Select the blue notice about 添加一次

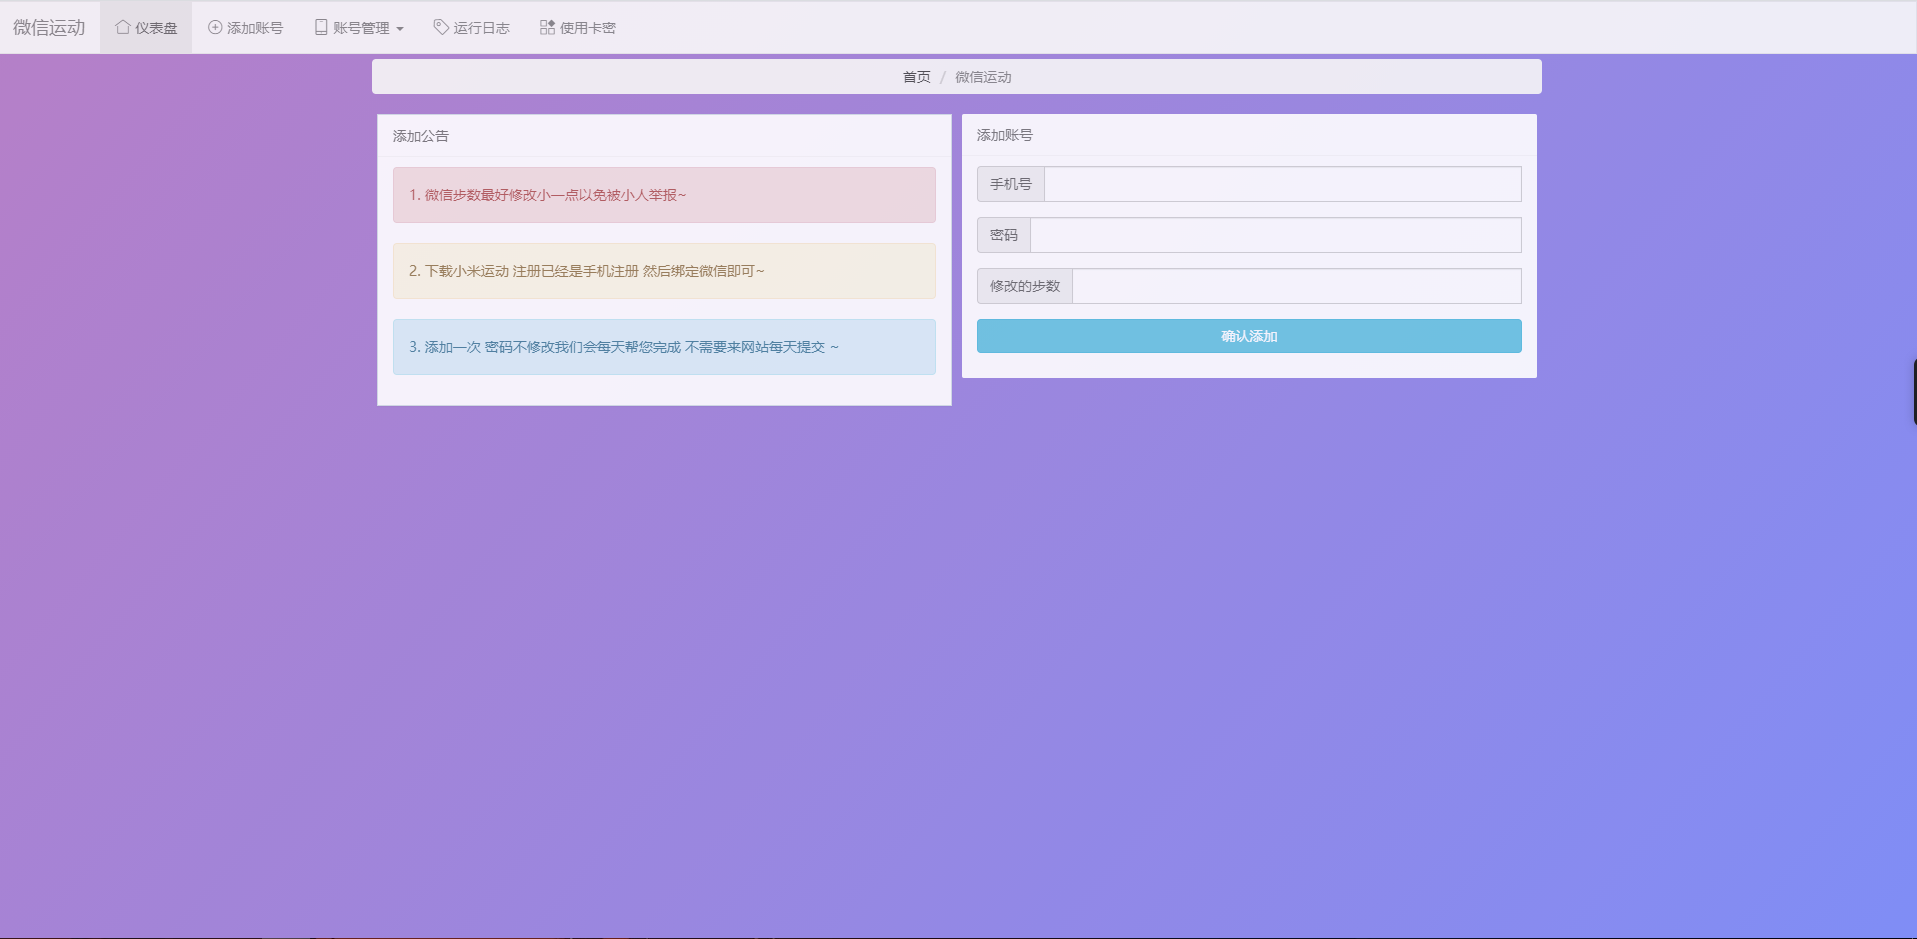click(664, 347)
